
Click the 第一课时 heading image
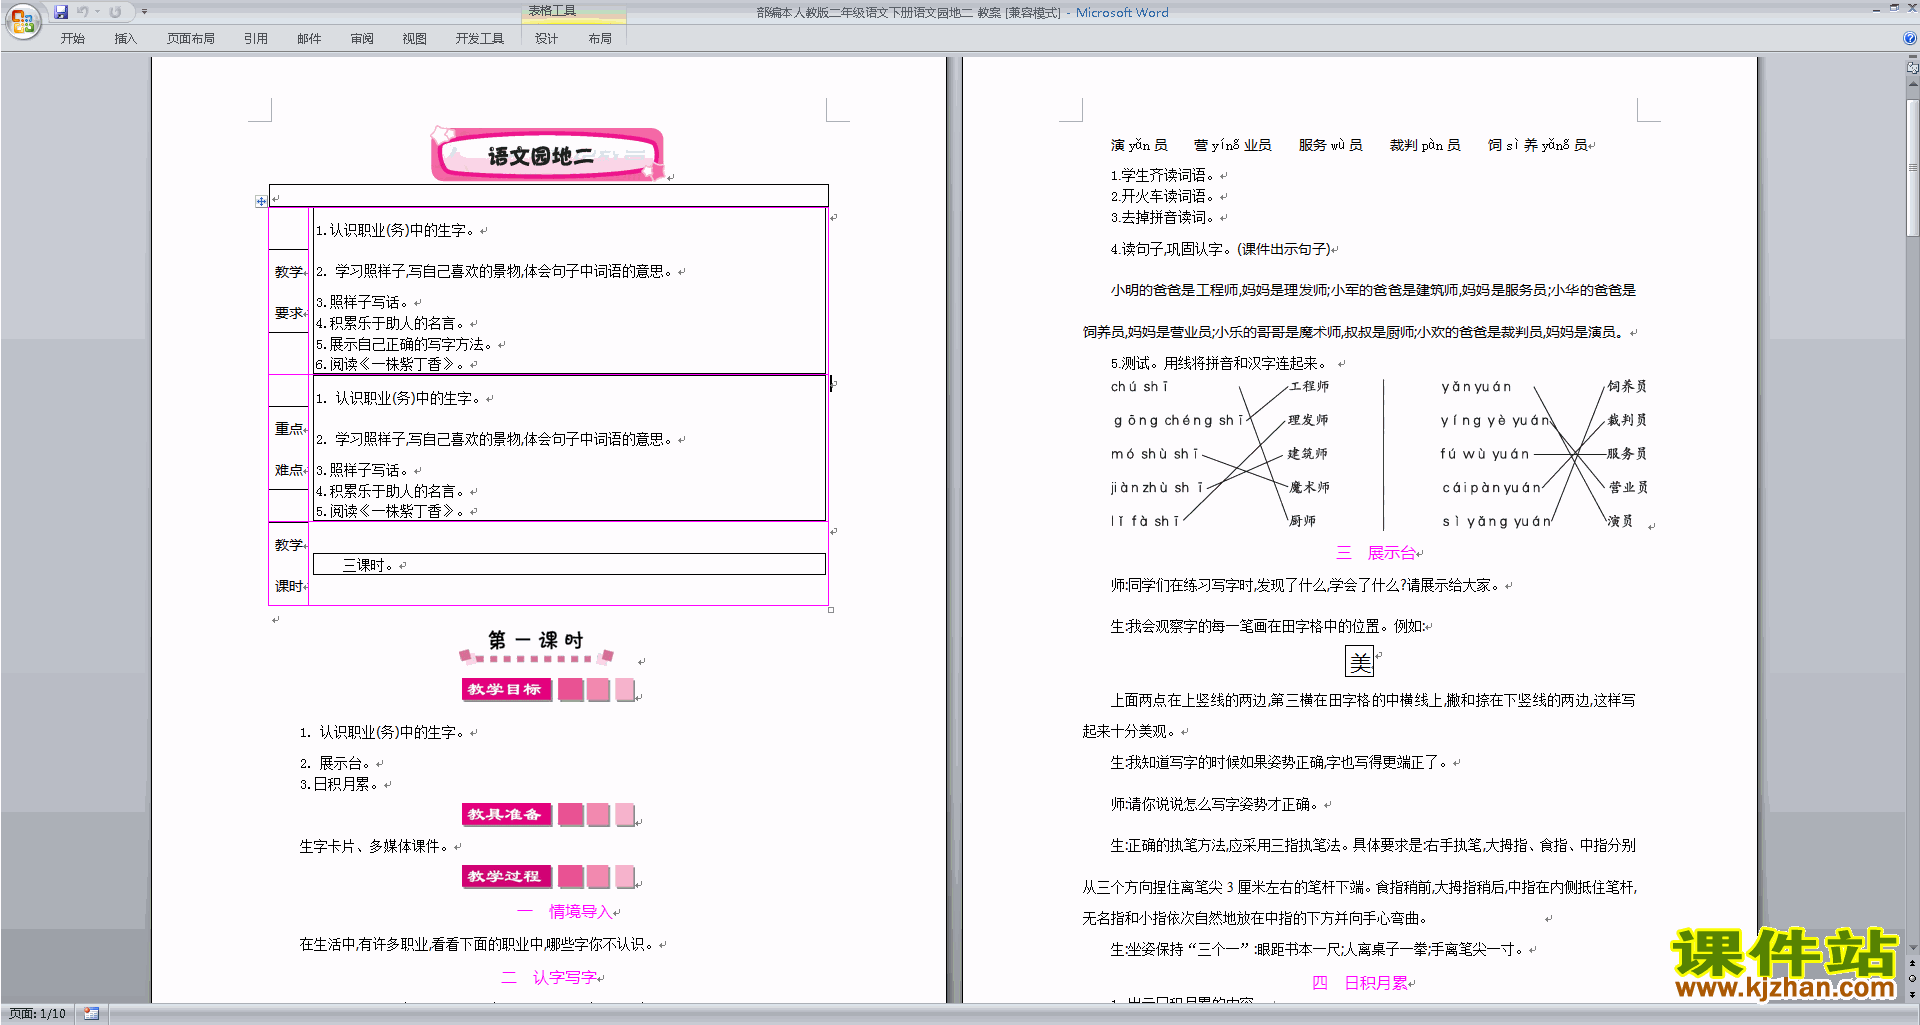[x=536, y=646]
